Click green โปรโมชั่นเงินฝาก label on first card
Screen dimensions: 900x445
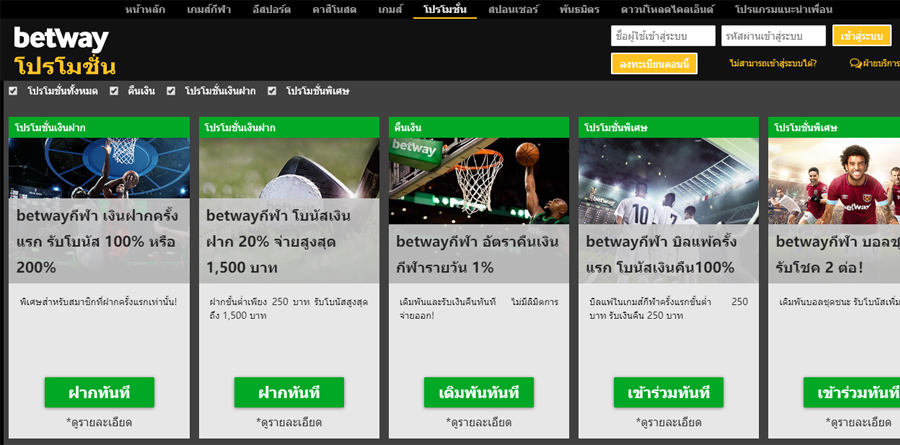click(x=51, y=127)
